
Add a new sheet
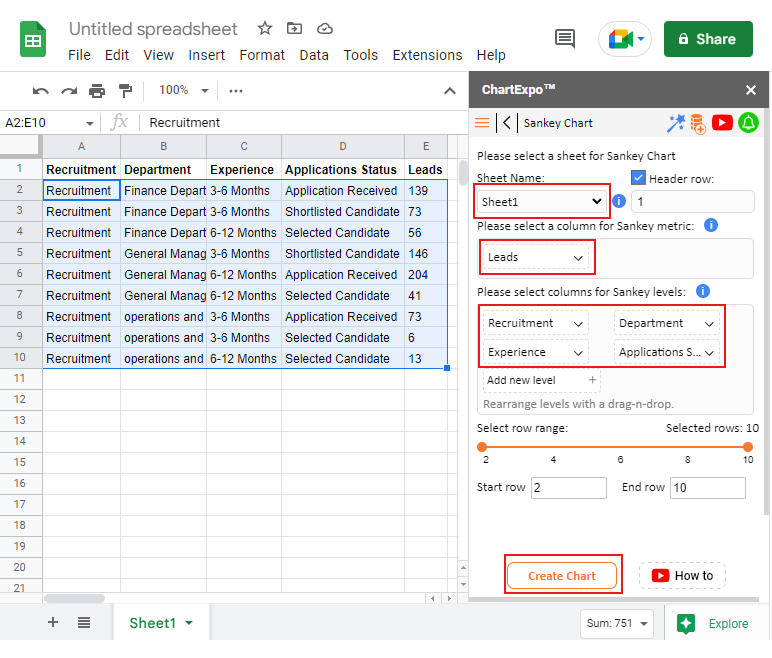click(x=53, y=622)
